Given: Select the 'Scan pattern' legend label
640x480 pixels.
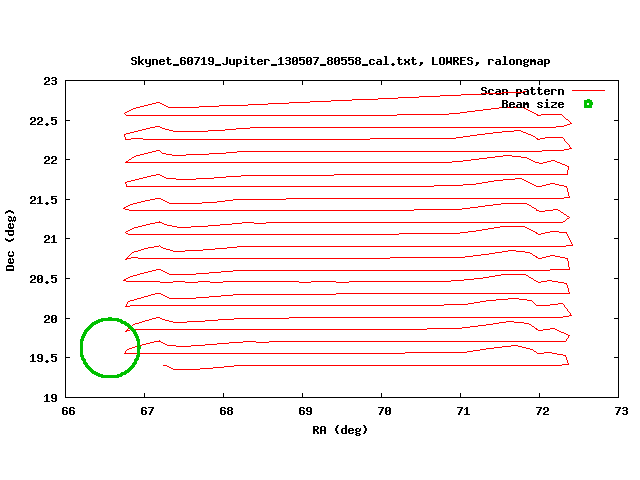Looking at the screenshot, I should tap(522, 91).
